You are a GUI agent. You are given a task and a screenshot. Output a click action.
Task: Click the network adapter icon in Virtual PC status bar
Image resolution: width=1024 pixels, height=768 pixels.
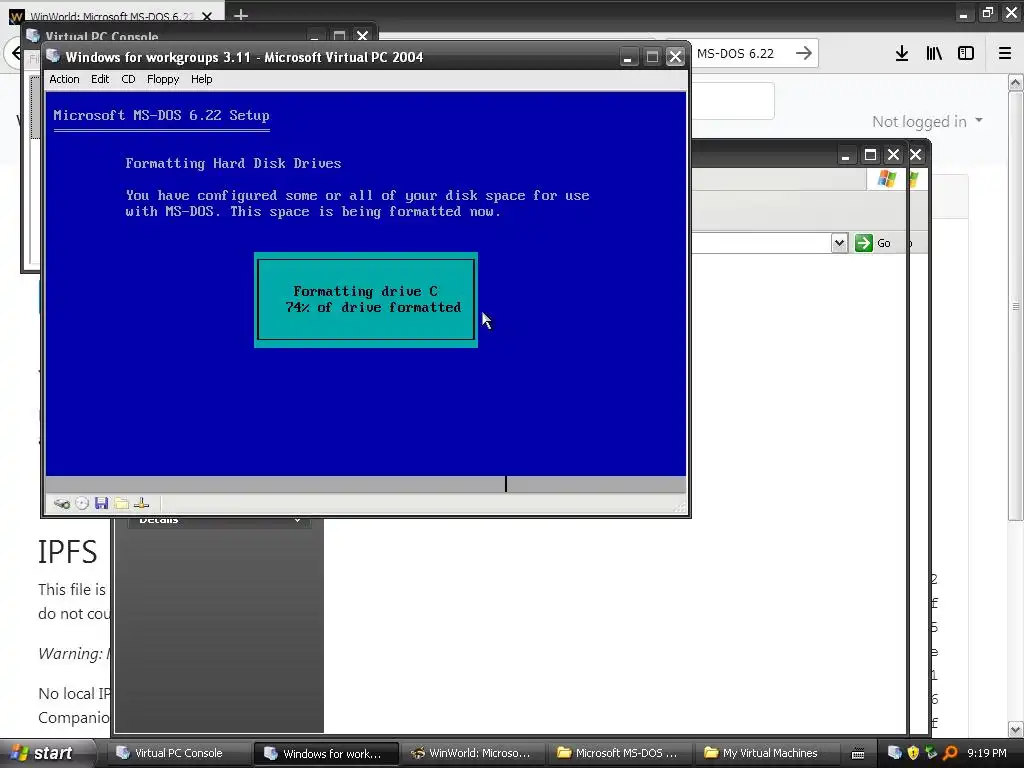[142, 504]
